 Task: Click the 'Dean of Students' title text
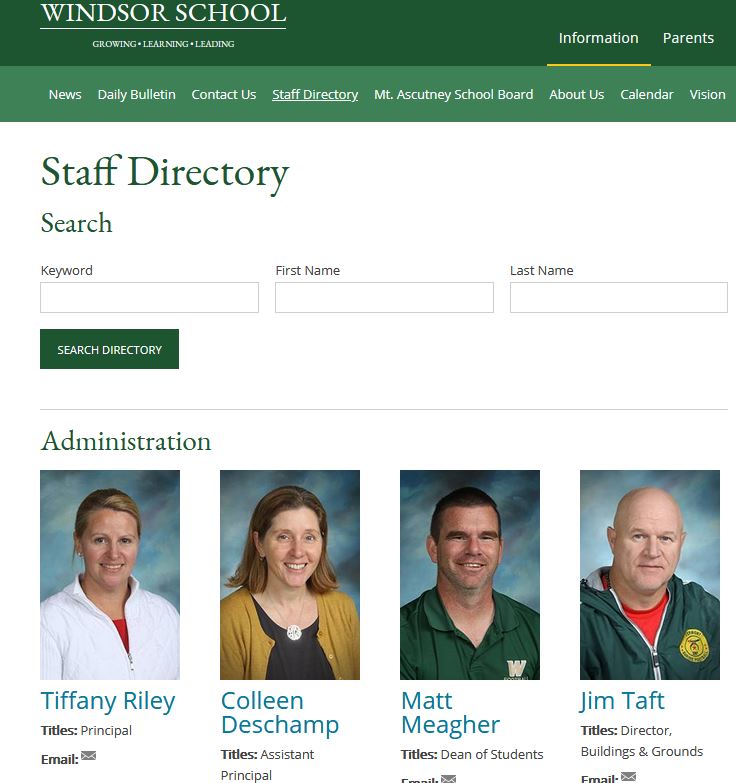[x=492, y=755]
